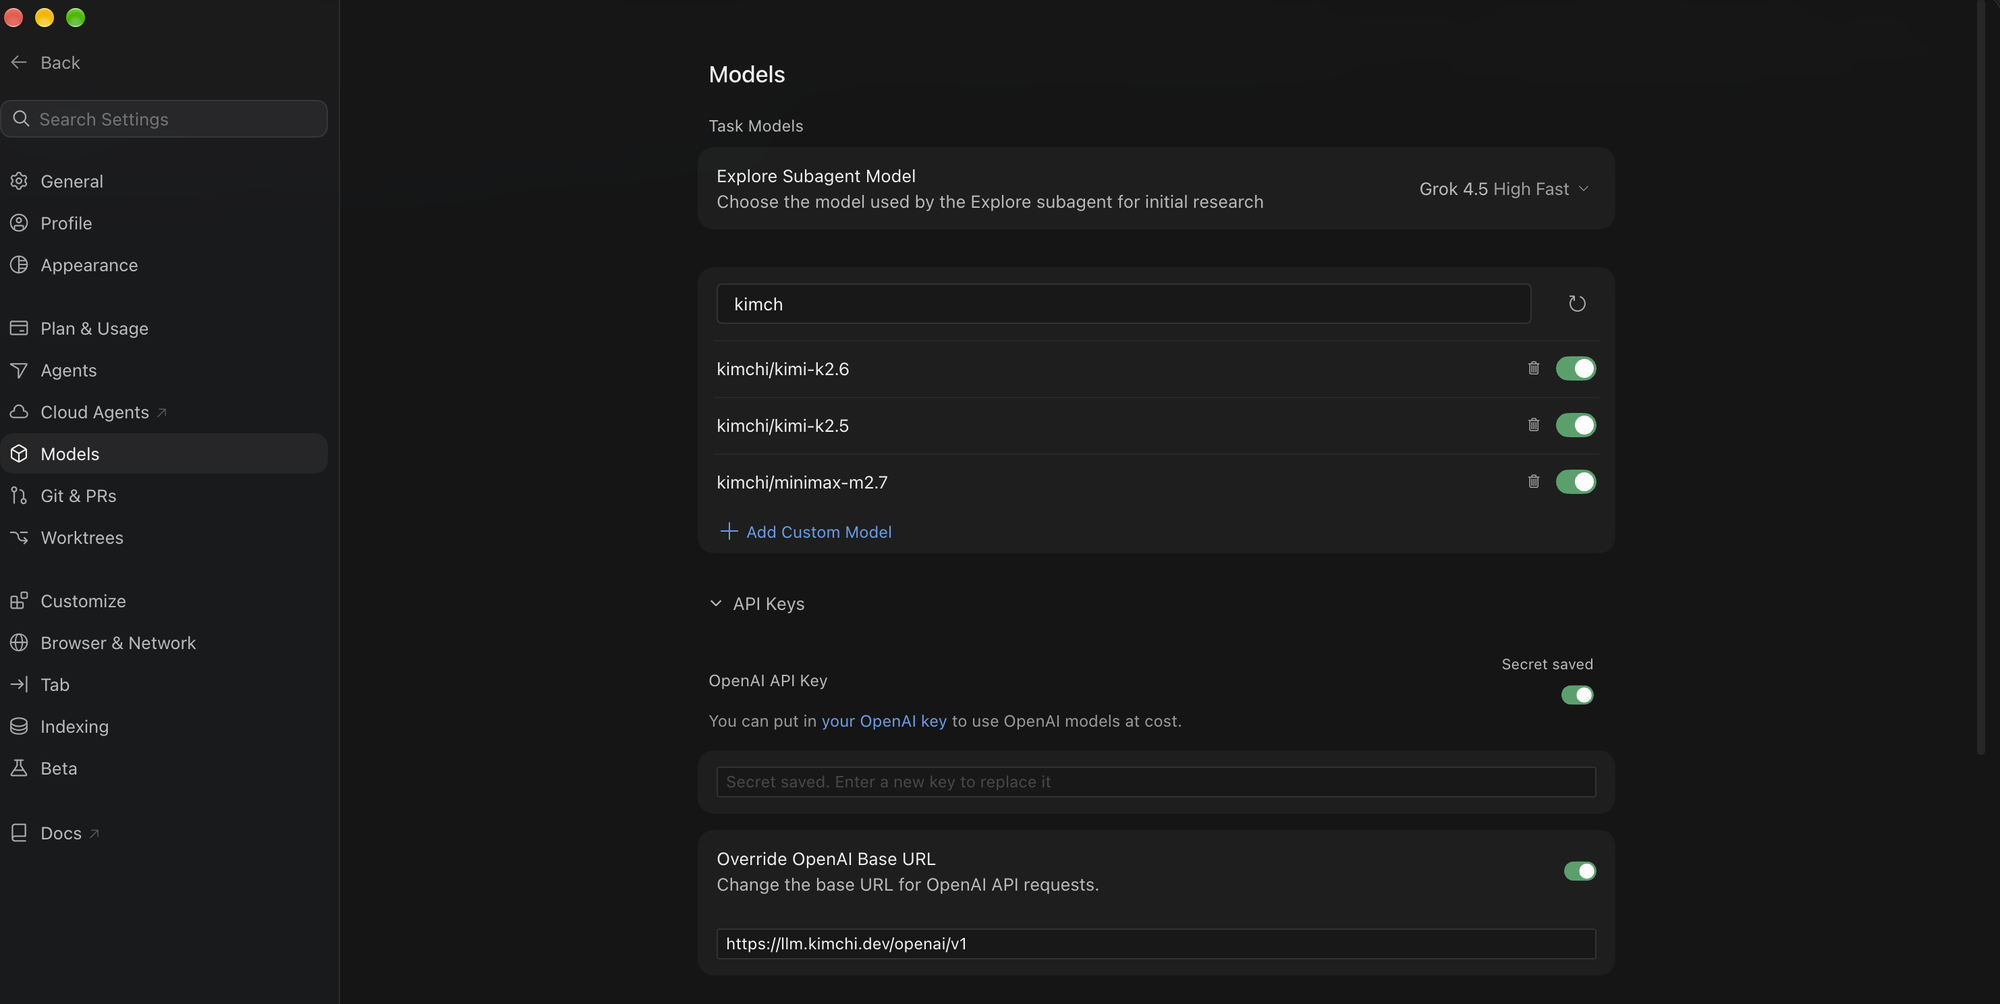Click the OpenAI base URL field
The height and width of the screenshot is (1004, 2000).
click(1156, 944)
